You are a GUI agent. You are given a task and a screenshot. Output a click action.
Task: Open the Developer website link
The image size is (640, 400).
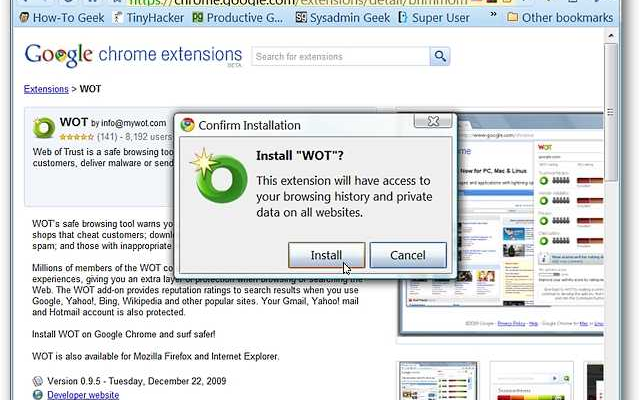pyautogui.click(x=83, y=395)
